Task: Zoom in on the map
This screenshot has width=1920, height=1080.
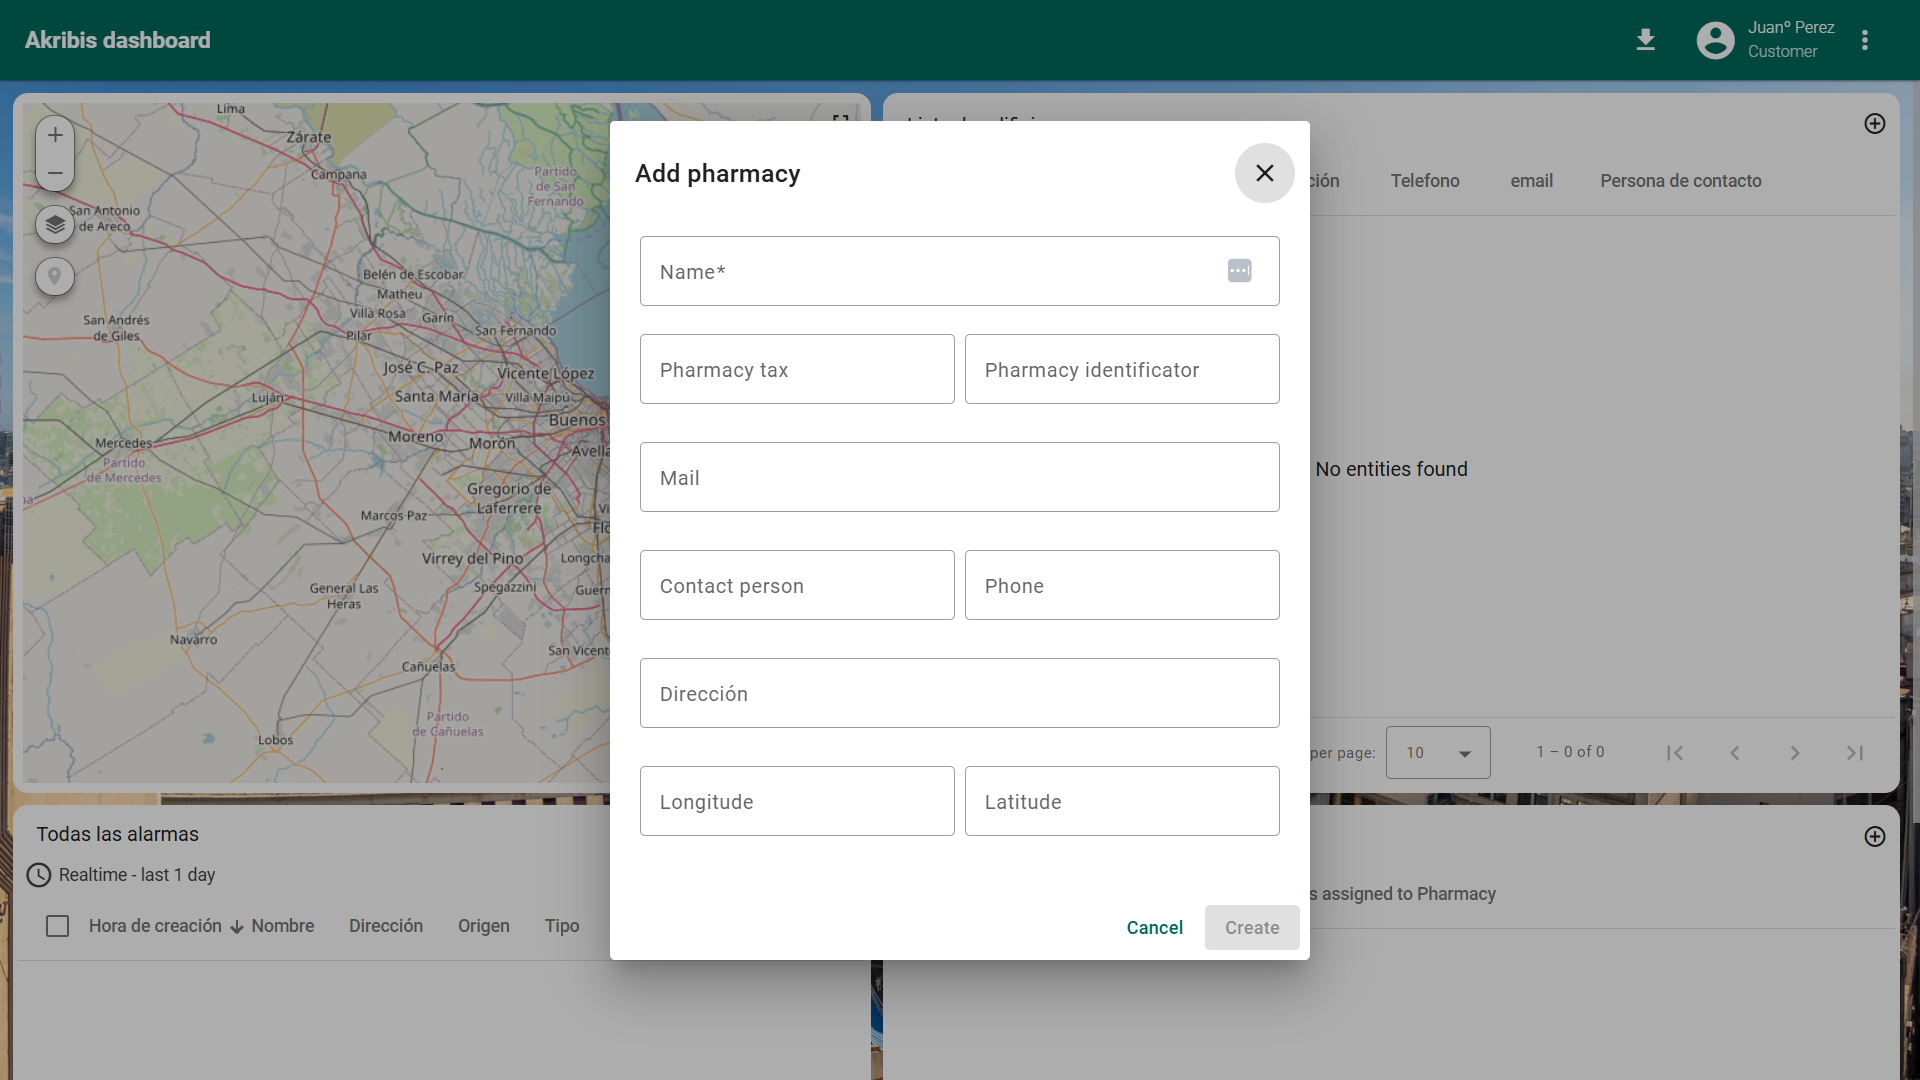Action: (55, 135)
